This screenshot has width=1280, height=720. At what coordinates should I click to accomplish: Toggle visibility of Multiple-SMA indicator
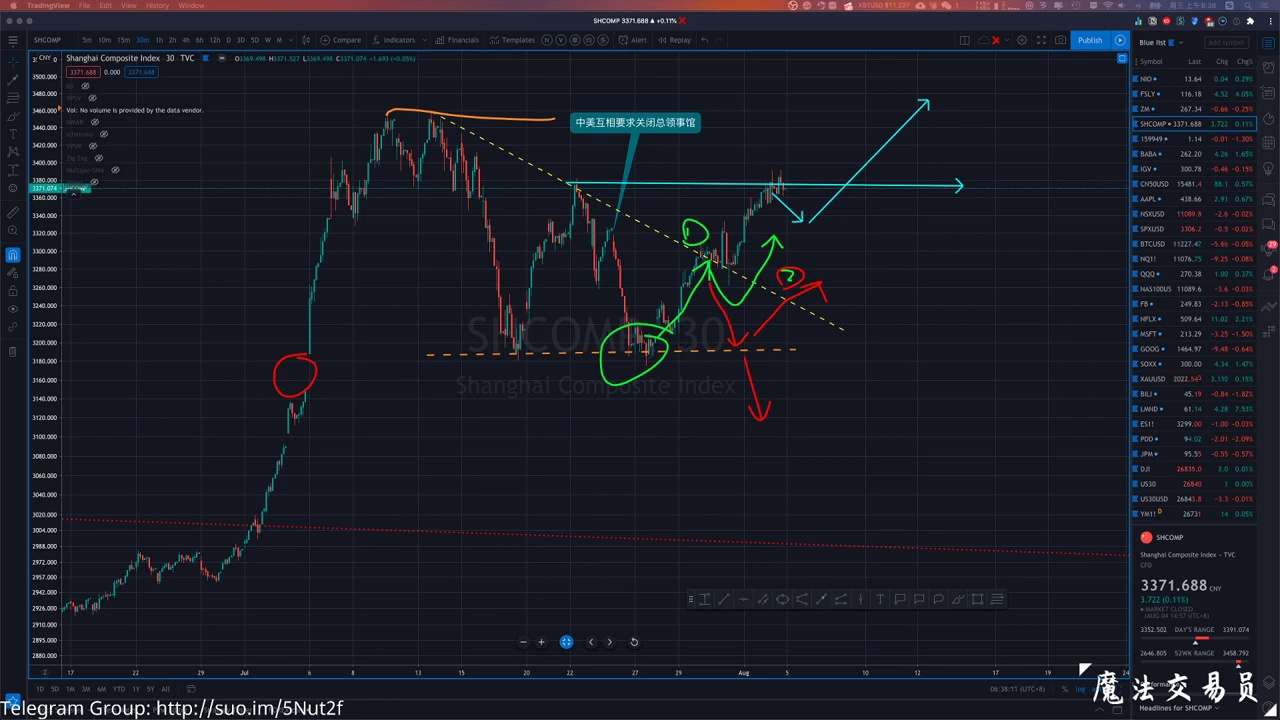115,170
